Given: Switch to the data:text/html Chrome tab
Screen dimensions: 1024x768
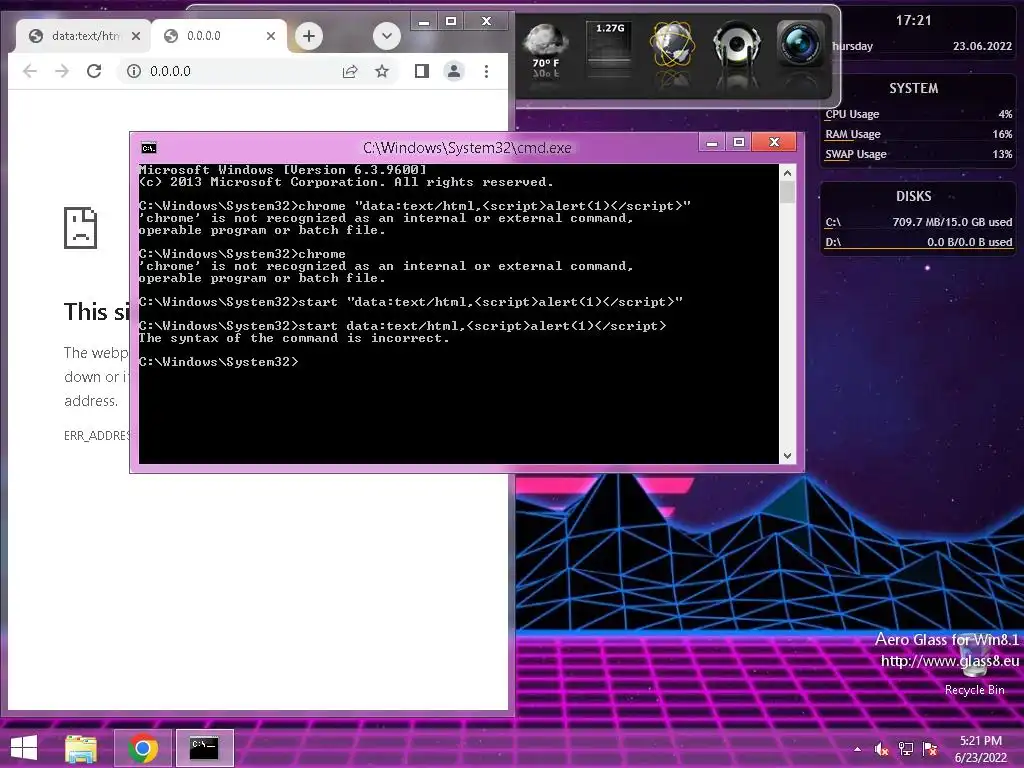Looking at the screenshot, I should coord(84,36).
